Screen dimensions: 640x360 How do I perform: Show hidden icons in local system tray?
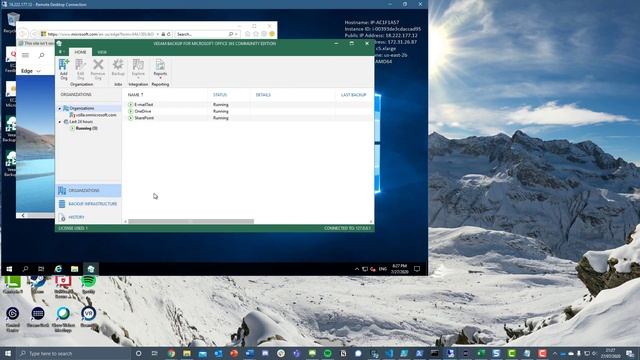point(555,353)
